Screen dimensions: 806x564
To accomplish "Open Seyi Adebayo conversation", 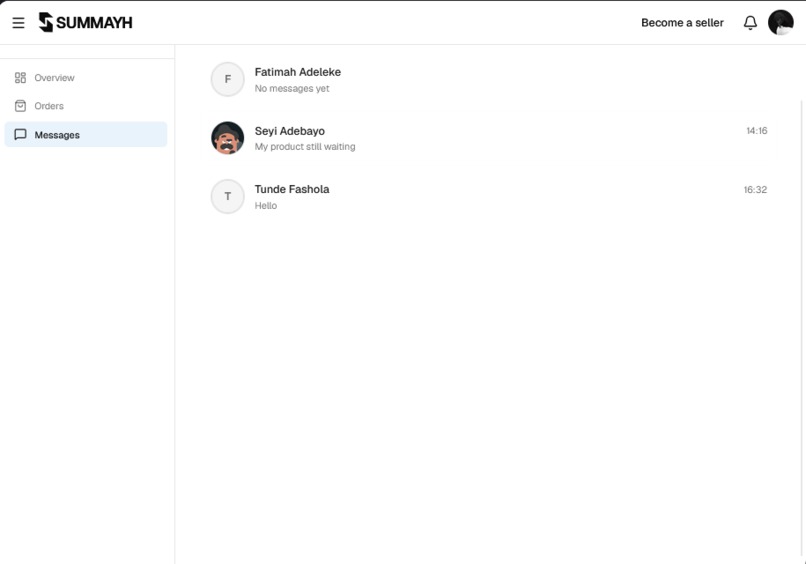I will click(x=488, y=138).
